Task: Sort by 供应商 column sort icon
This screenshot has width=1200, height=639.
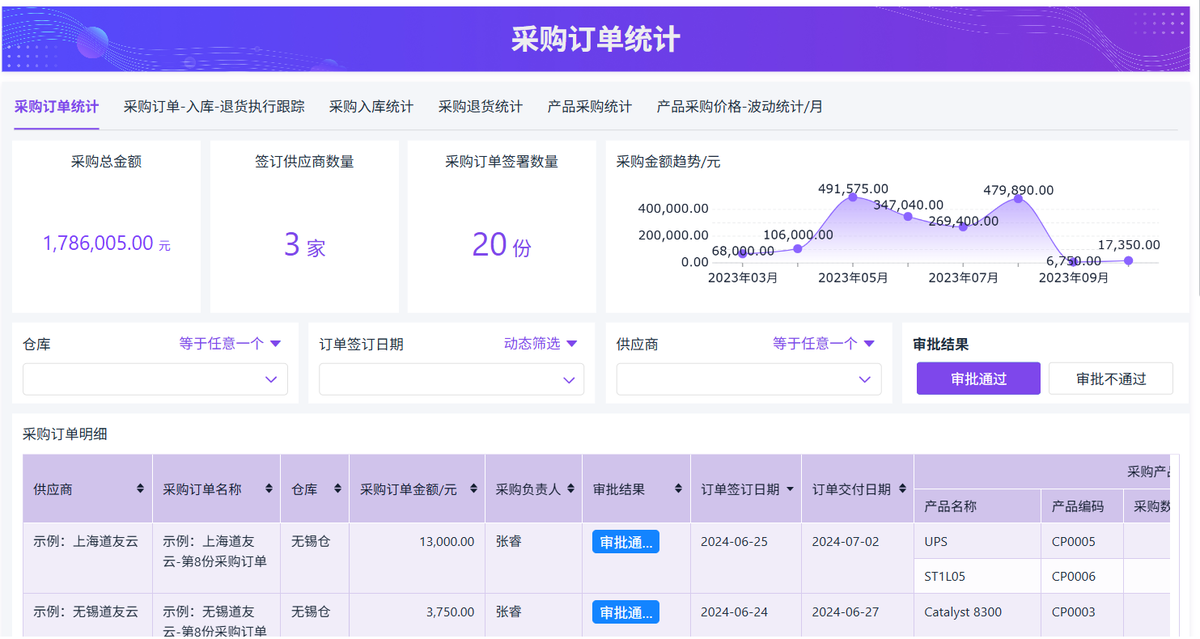Action: pos(139,489)
